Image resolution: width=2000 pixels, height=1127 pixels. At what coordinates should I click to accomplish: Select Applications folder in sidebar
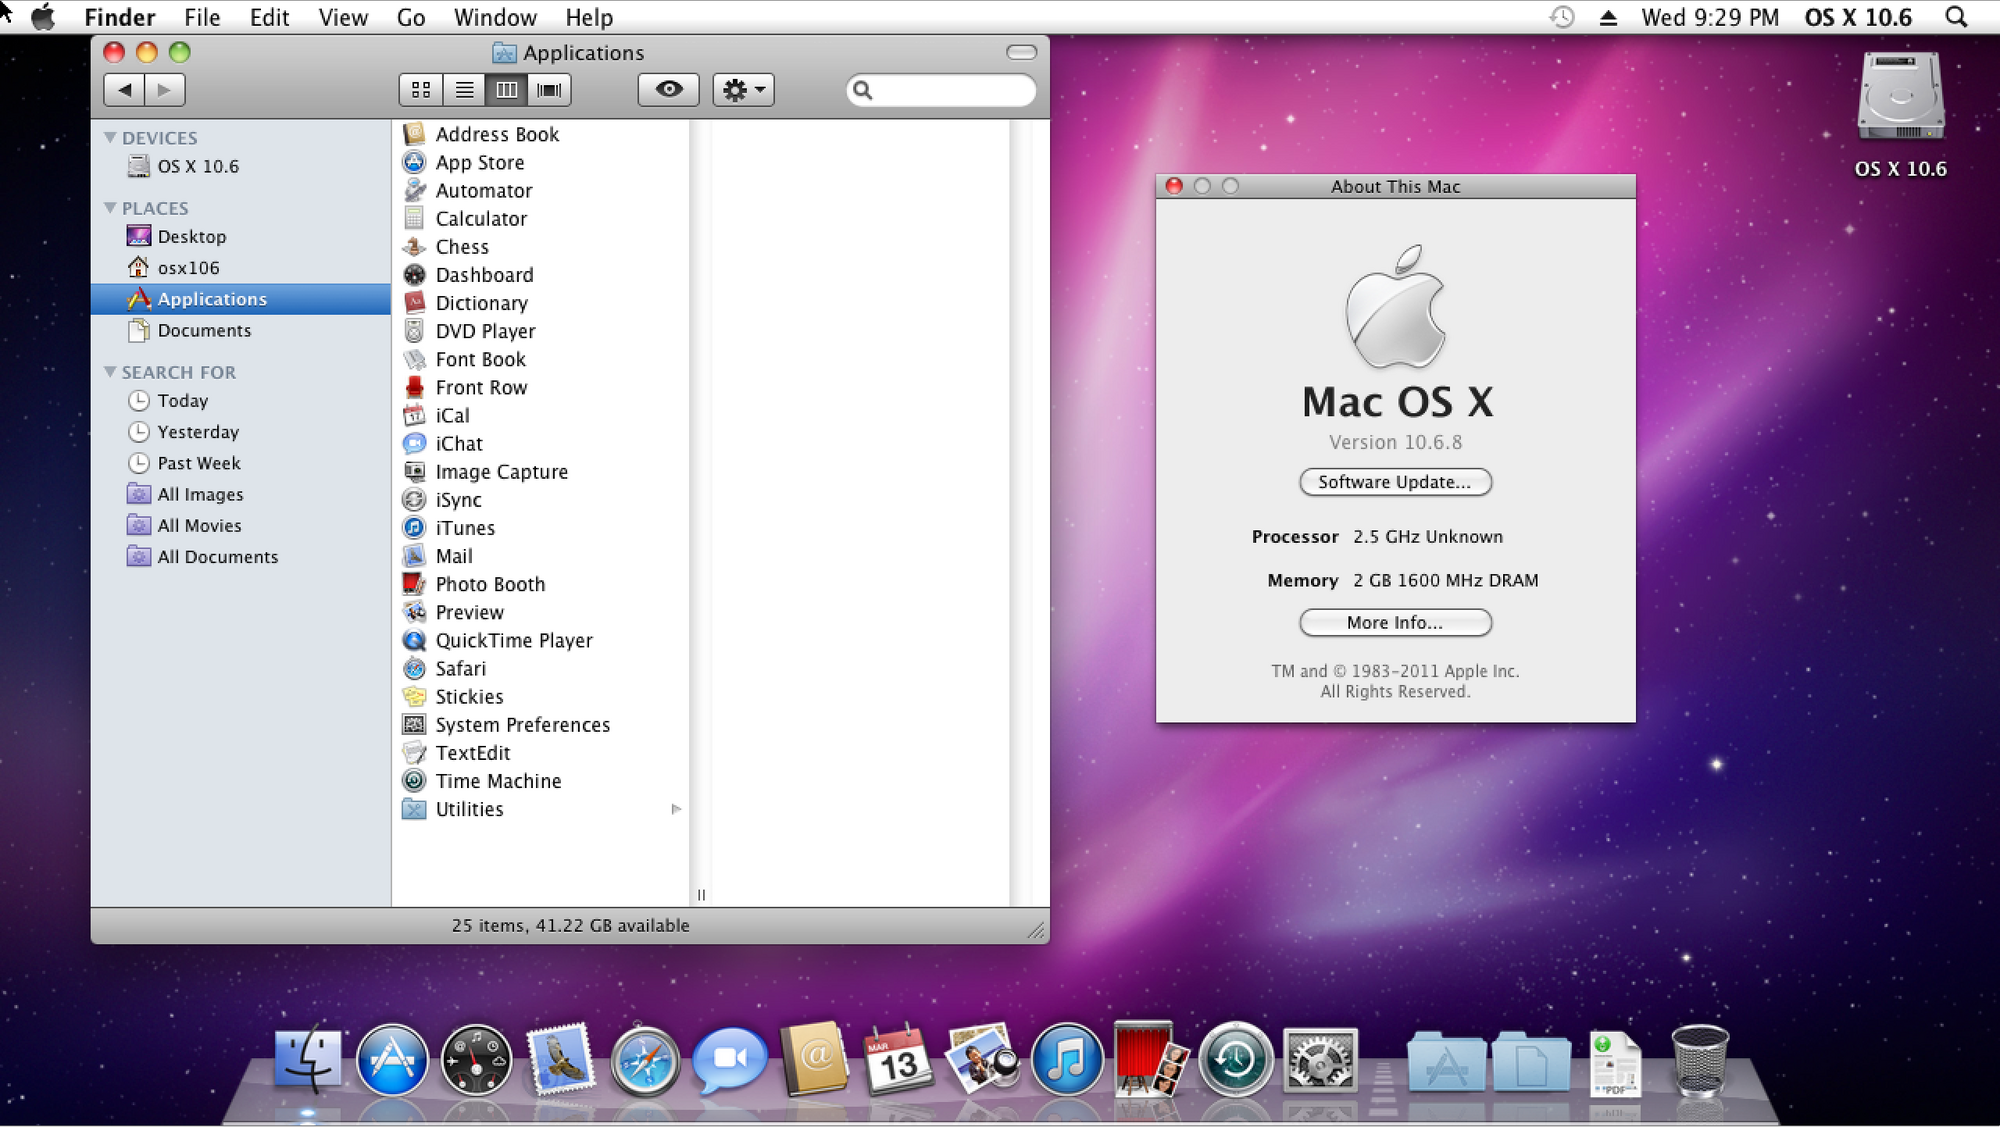(210, 298)
